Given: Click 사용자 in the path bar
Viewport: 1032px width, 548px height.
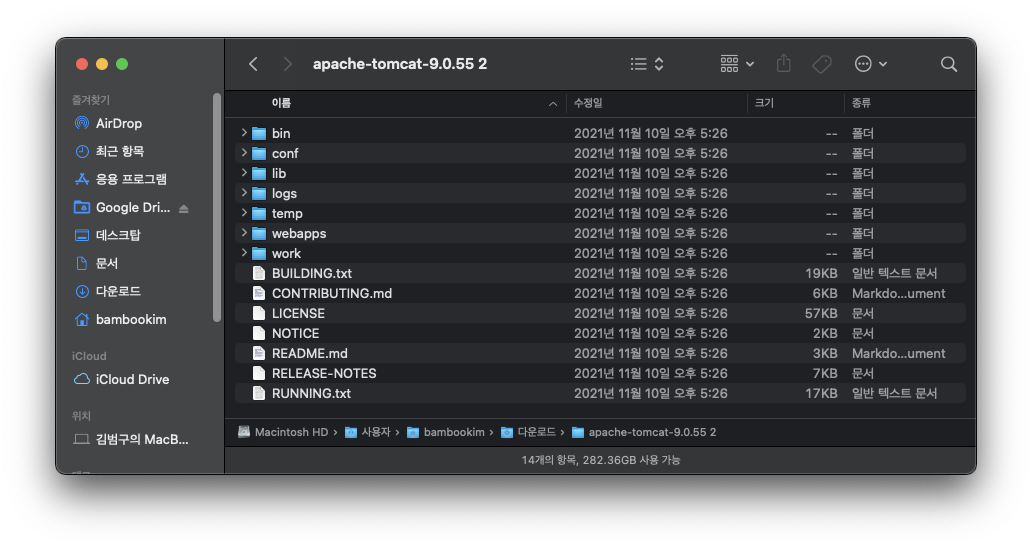Looking at the screenshot, I should click(x=368, y=432).
